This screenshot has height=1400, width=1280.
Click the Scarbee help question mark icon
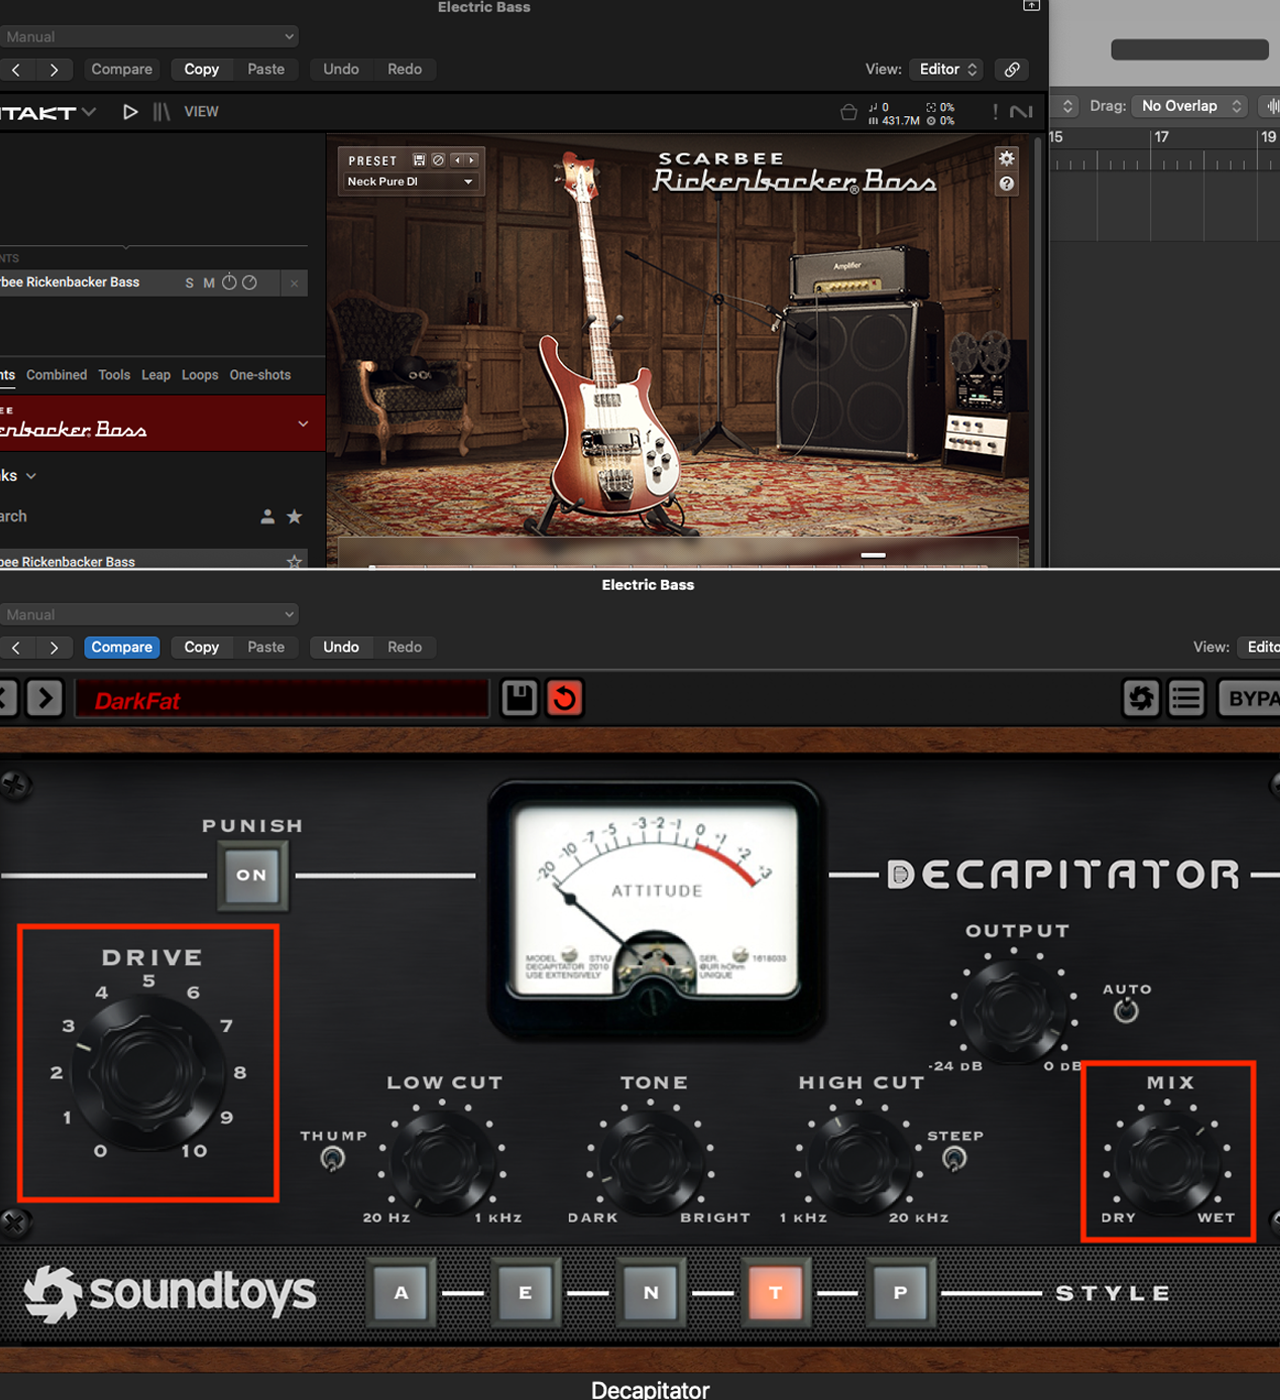coord(1006,184)
